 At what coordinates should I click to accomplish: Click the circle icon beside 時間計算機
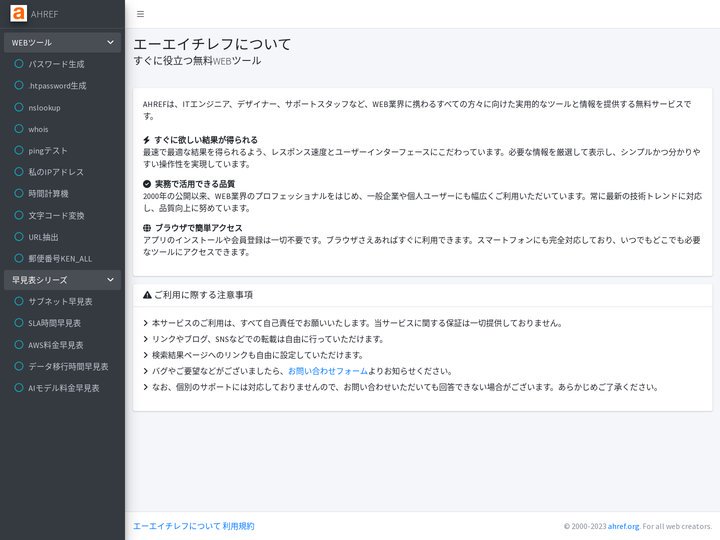click(19, 193)
